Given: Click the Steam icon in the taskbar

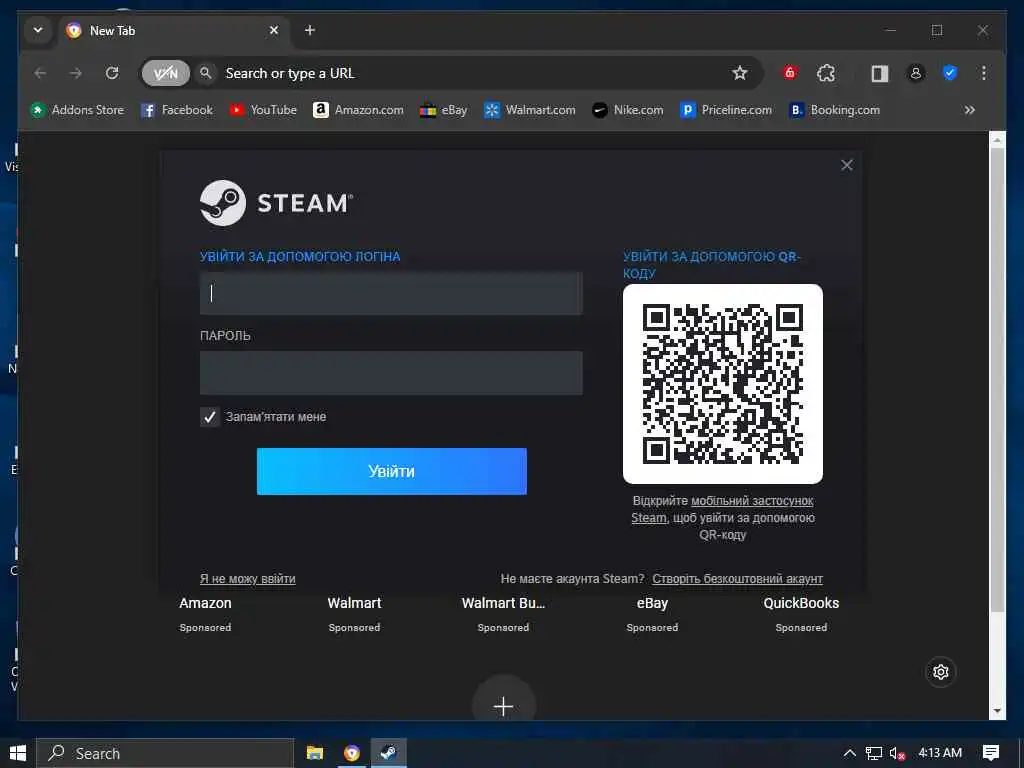Looking at the screenshot, I should (389, 753).
